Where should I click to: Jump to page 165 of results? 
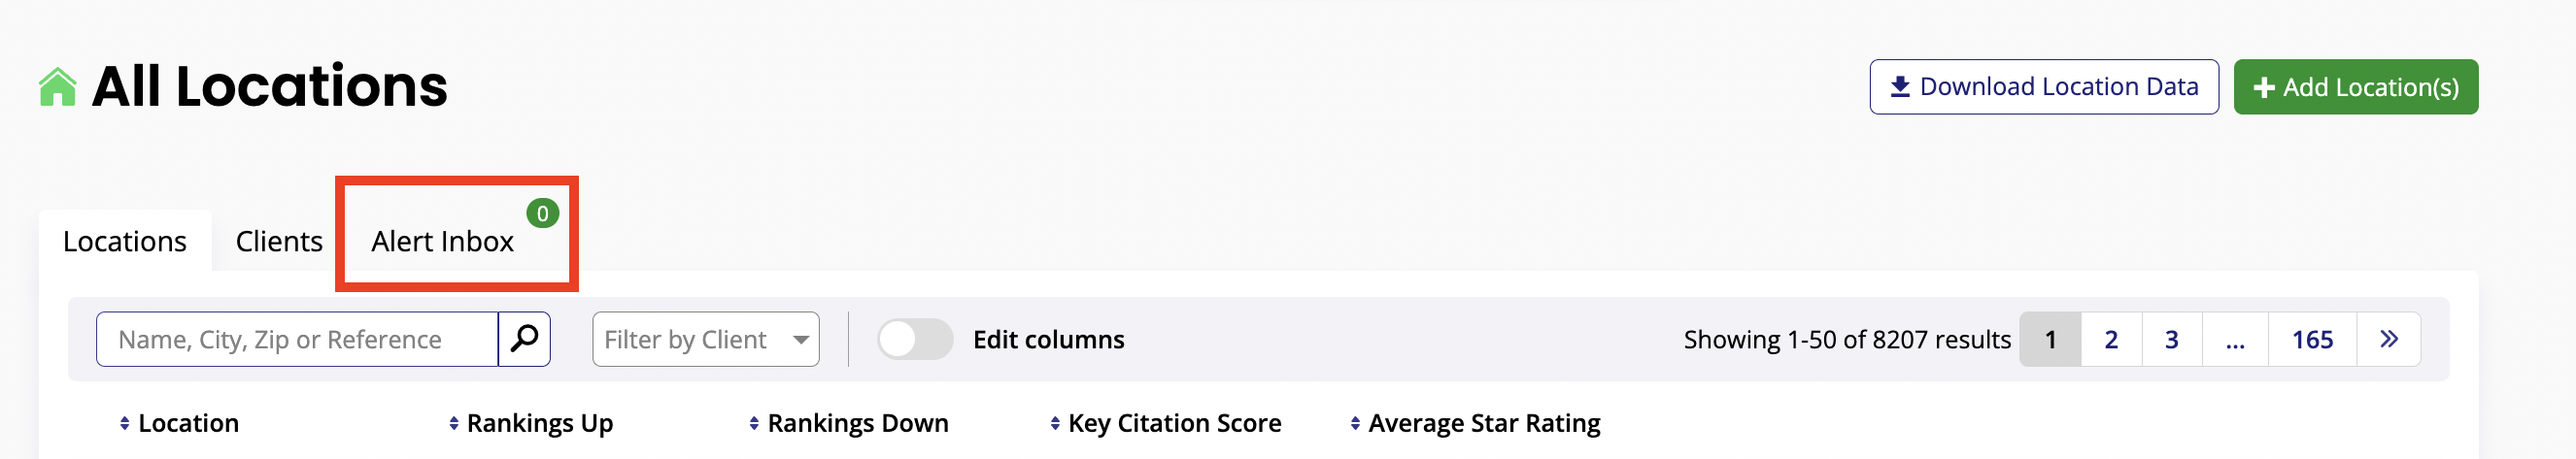2312,339
